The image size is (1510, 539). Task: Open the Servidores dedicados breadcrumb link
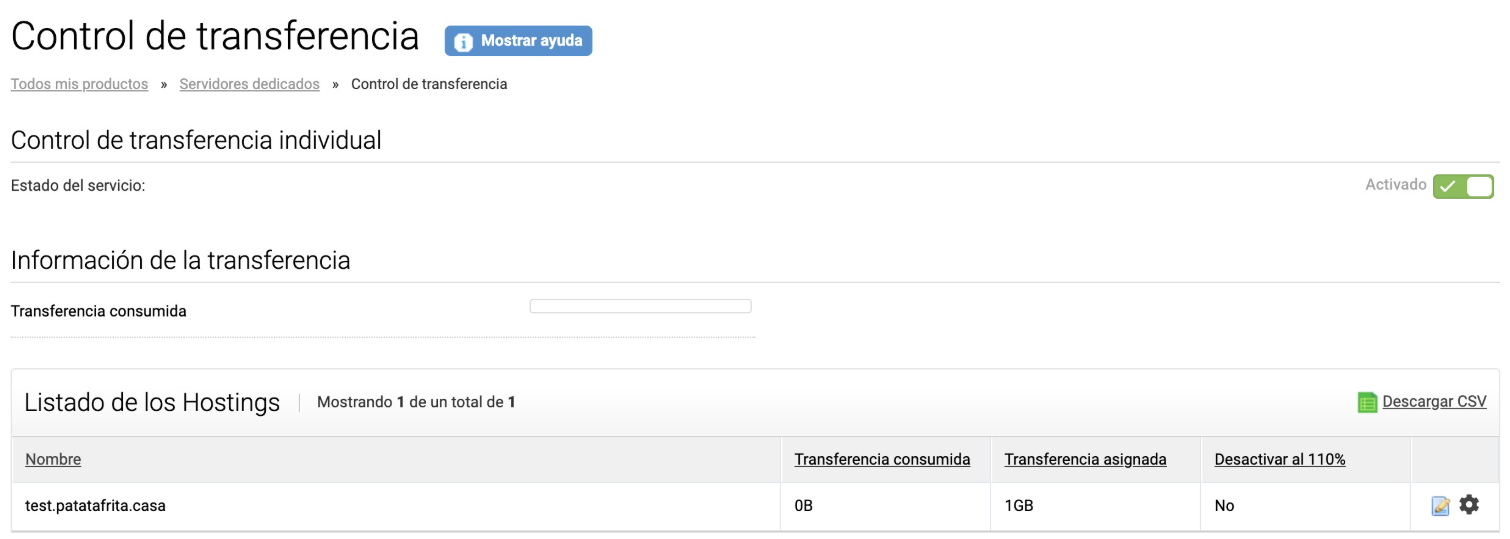(249, 84)
